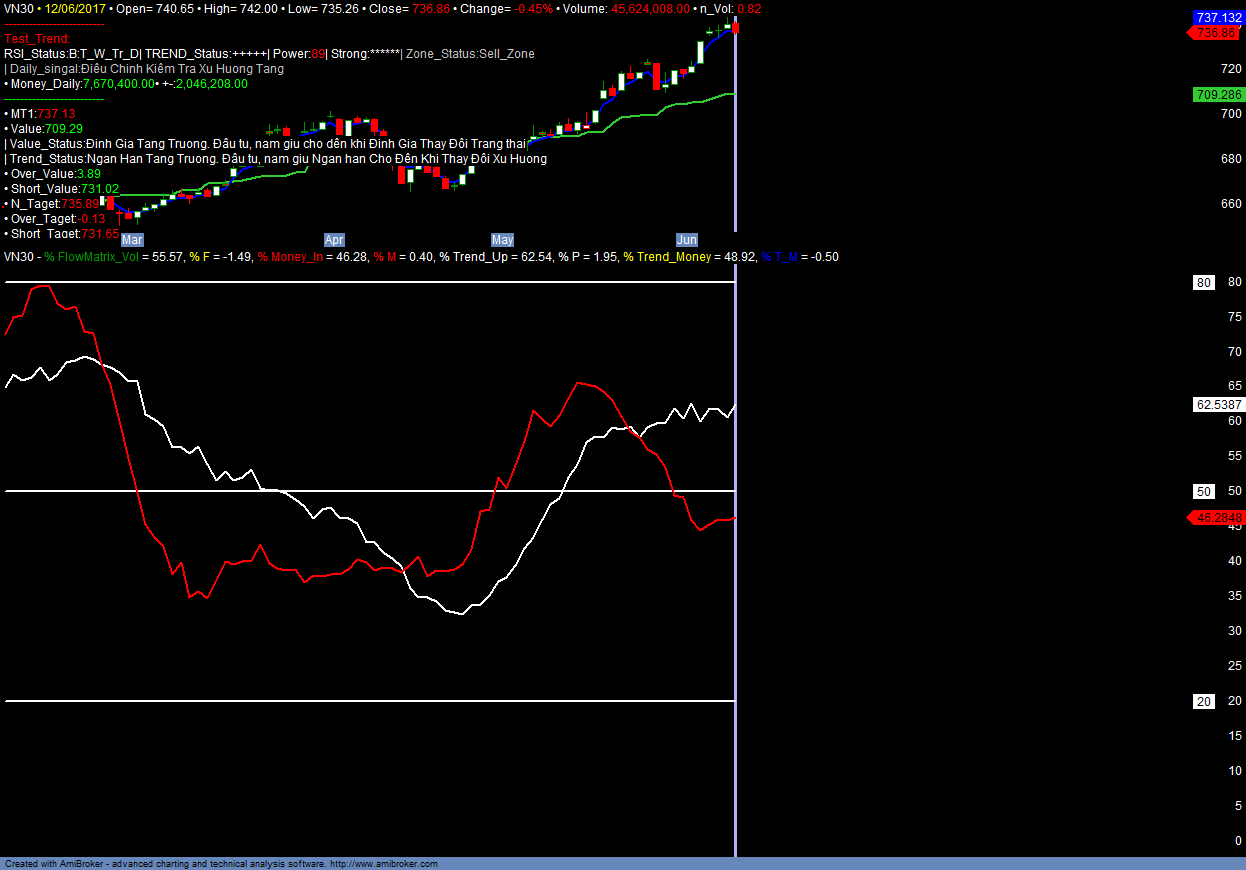Click the red 736.86 close price tag
1246x870 pixels.
(1216, 33)
